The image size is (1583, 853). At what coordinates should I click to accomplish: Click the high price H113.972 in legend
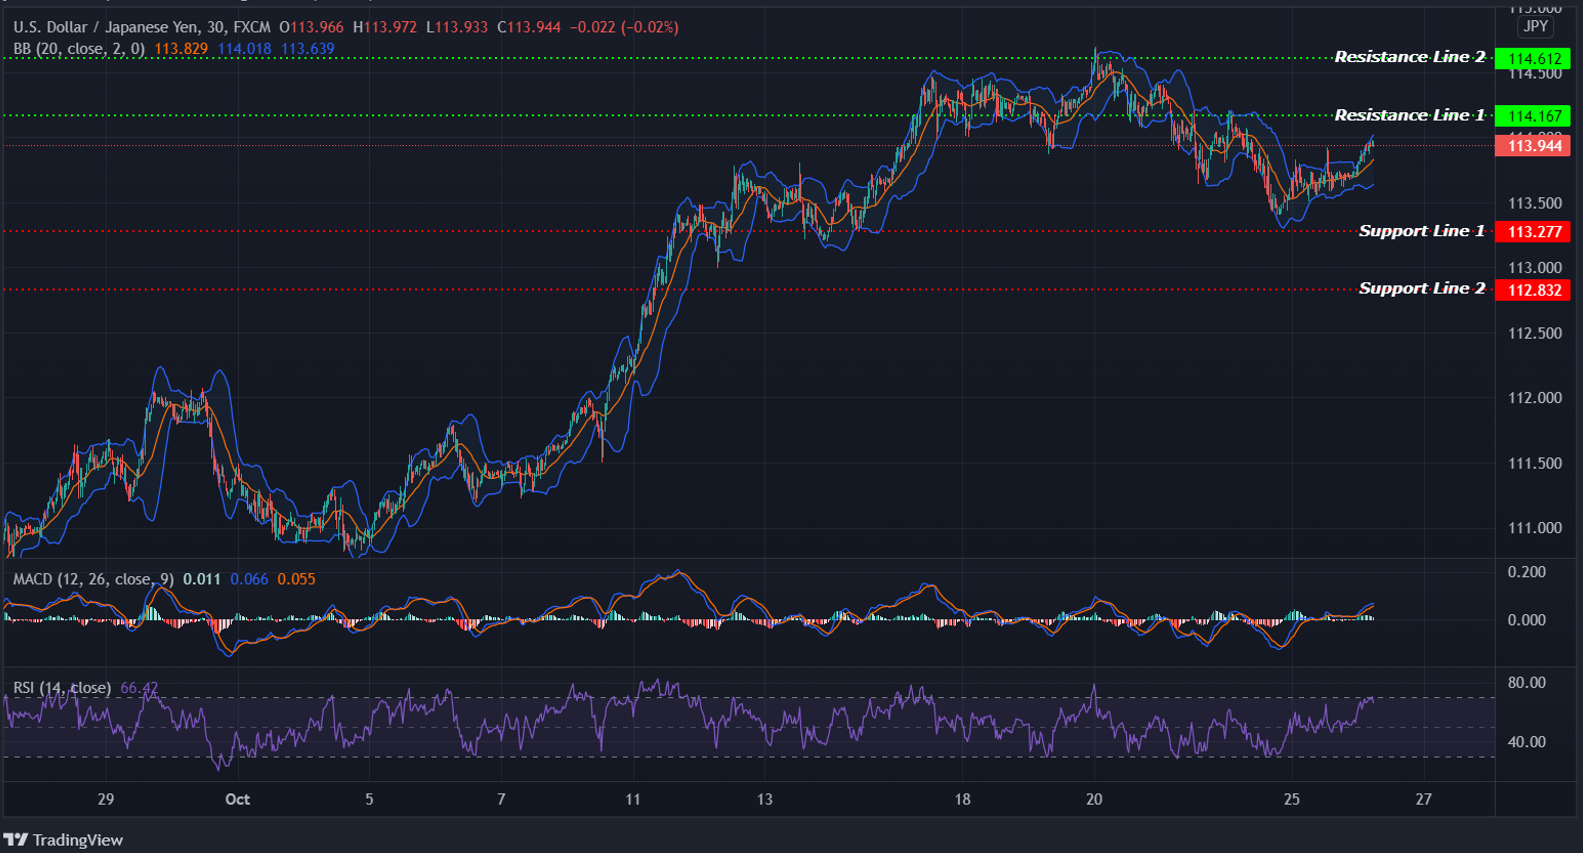pos(385,27)
